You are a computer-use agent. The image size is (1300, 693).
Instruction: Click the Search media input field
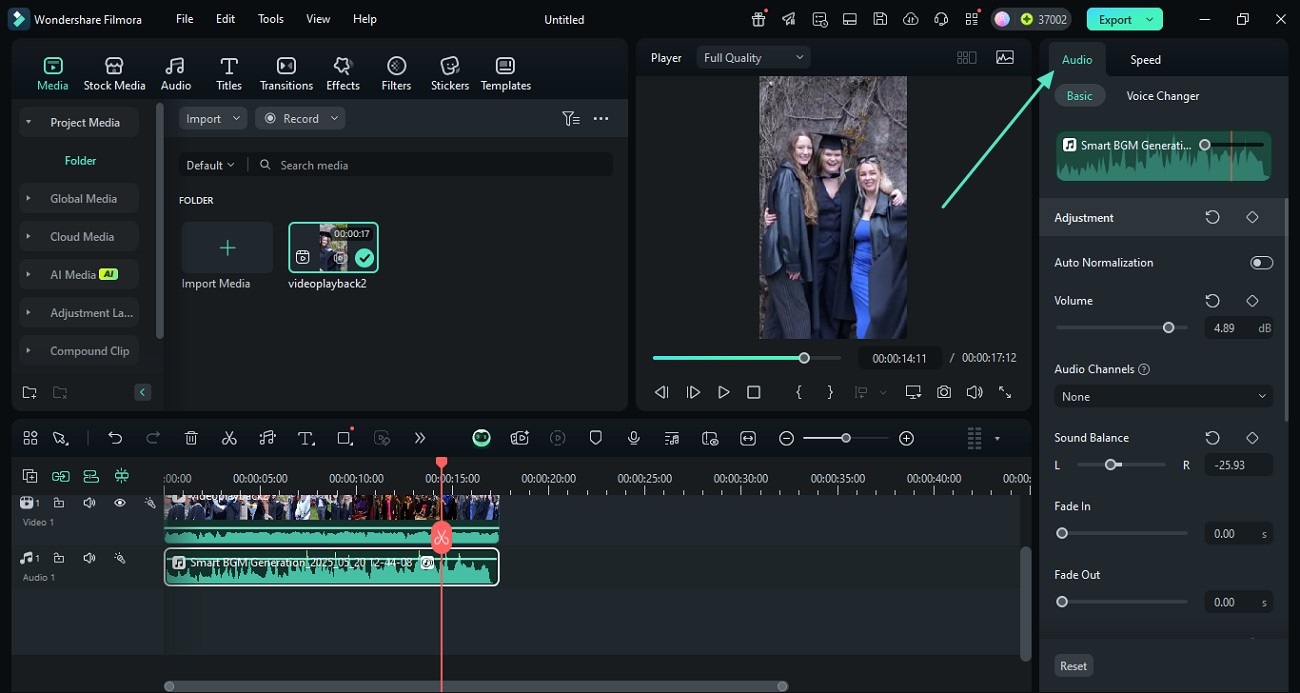pyautogui.click(x=433, y=165)
